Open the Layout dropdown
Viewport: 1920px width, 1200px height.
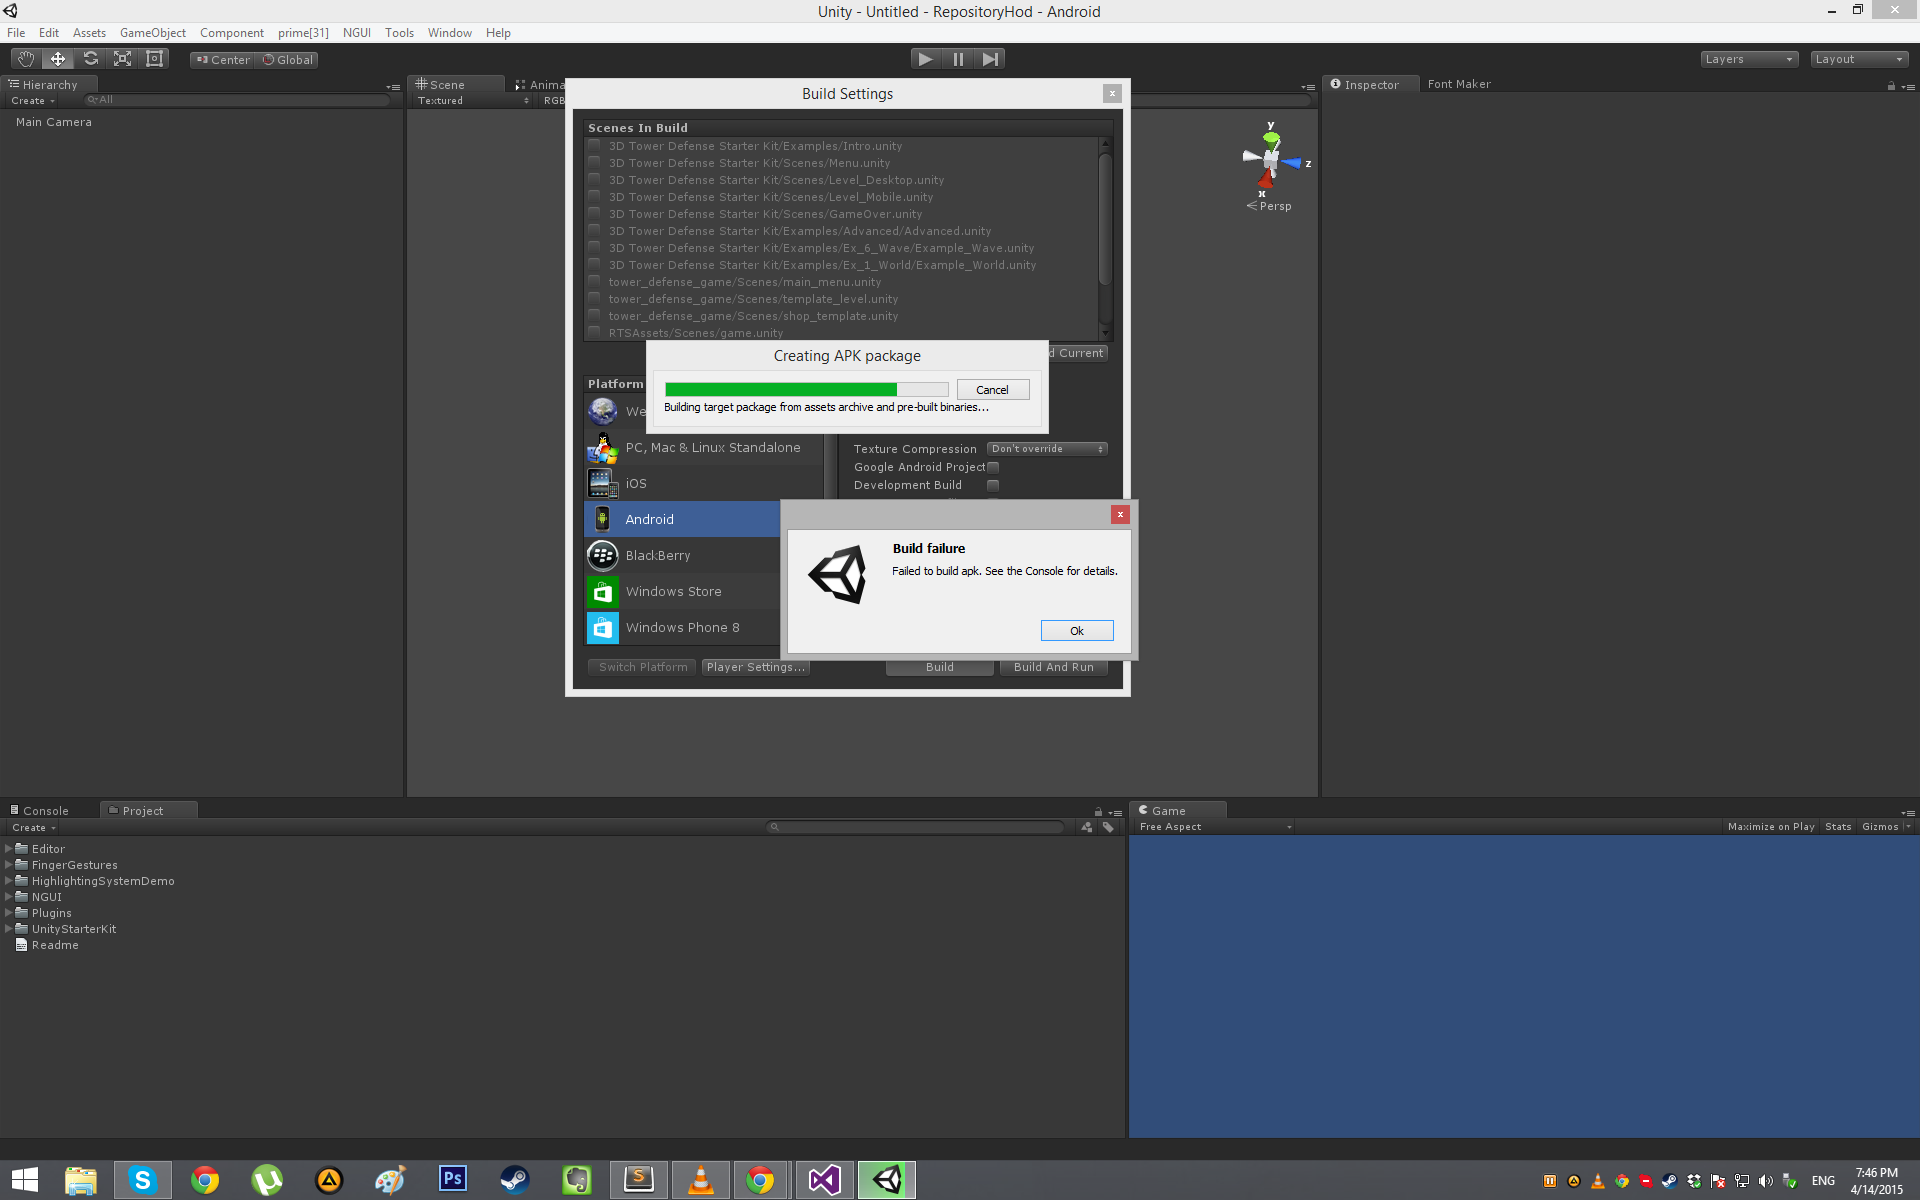[1859, 59]
